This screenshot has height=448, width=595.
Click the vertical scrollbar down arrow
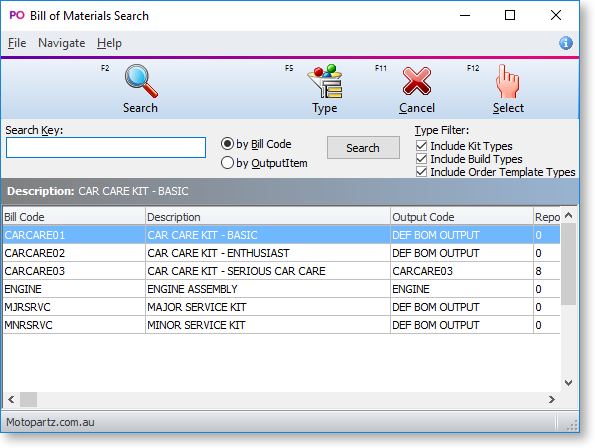pos(568,382)
